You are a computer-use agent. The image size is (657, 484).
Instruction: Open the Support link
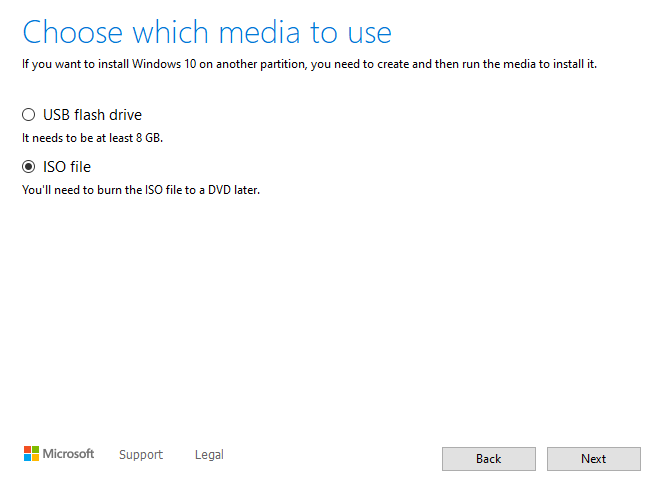(x=140, y=455)
